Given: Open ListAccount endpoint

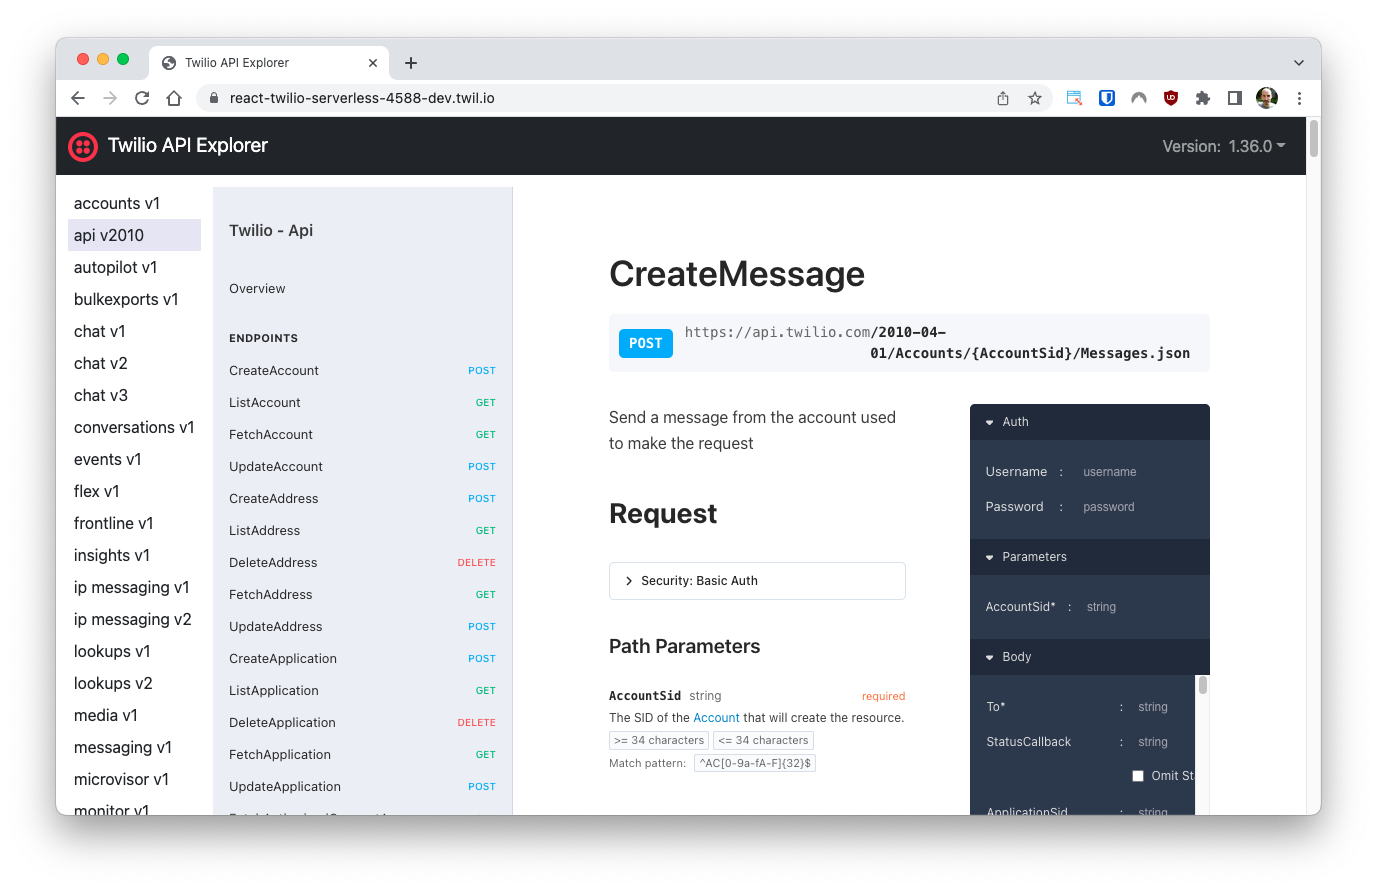Looking at the screenshot, I should coord(362,403).
